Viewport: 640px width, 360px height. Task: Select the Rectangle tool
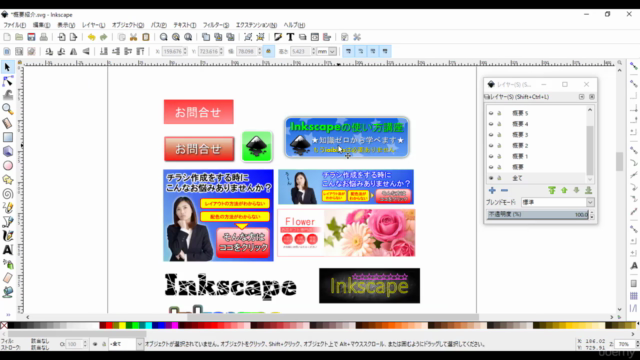click(7, 137)
